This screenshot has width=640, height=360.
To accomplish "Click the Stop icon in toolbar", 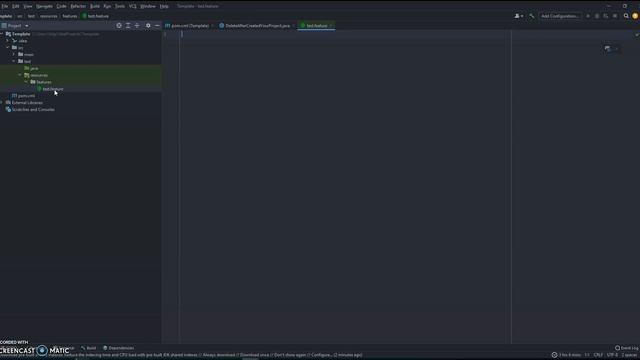I will tap(615, 16).
